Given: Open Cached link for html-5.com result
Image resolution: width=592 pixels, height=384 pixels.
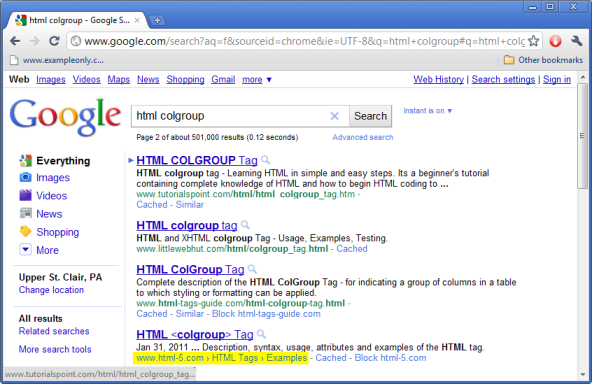Looking at the screenshot, I should pos(331,358).
